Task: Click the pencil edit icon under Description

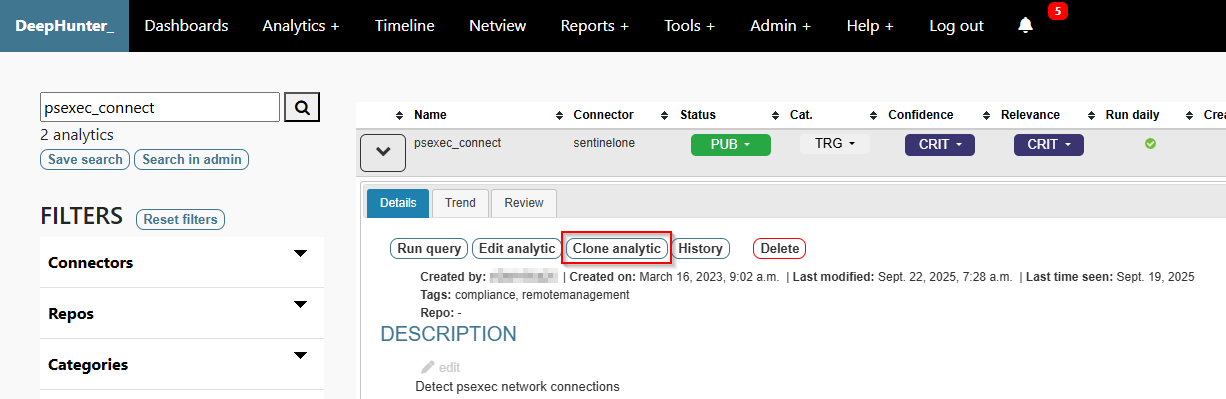Action: tap(428, 367)
